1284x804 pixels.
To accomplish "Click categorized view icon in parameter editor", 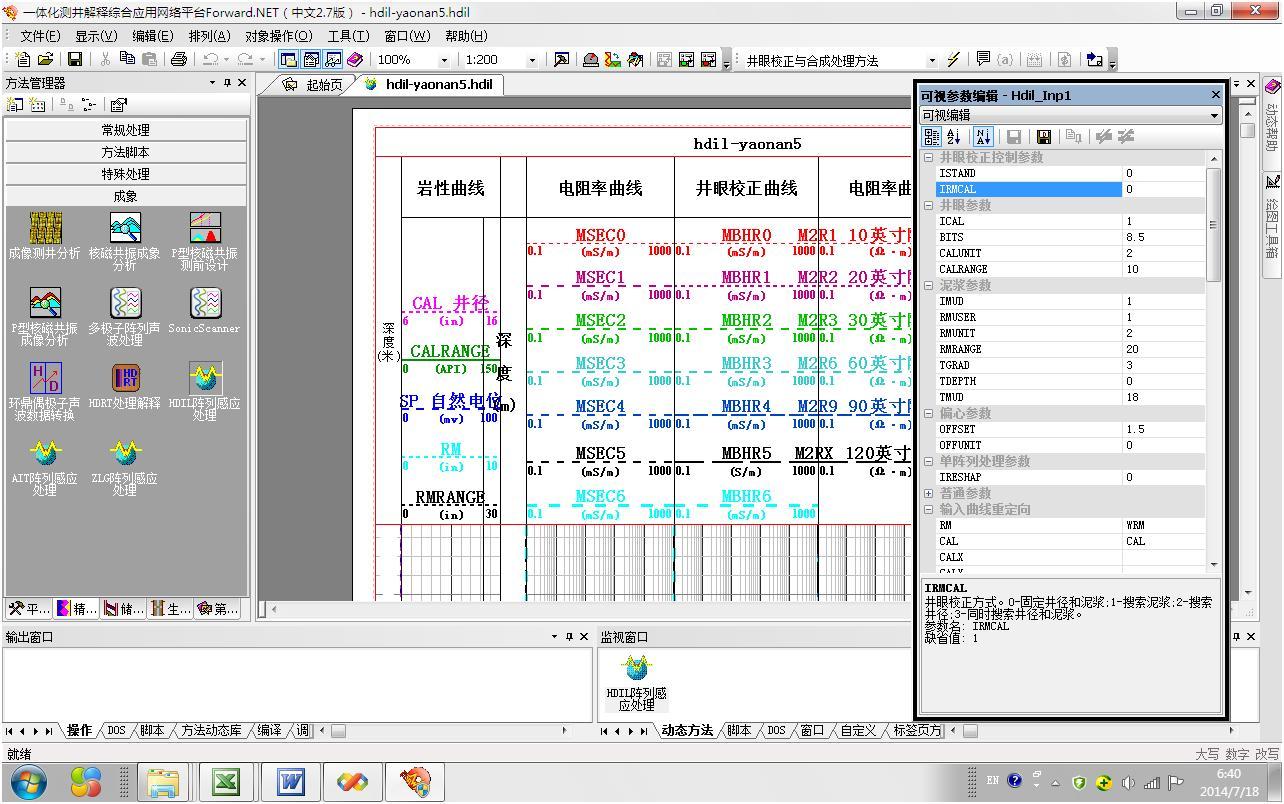I will pos(931,137).
